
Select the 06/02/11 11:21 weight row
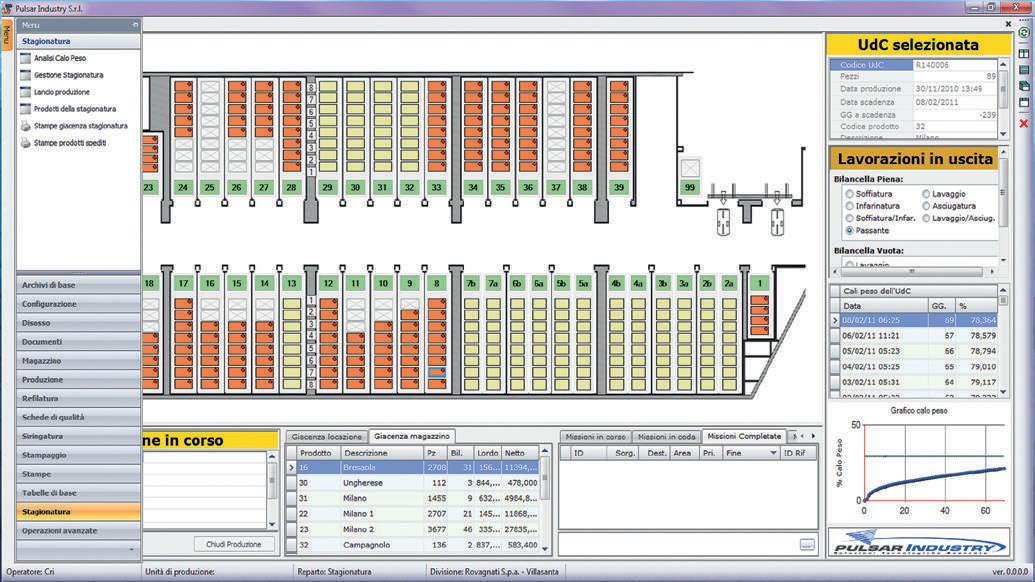[915, 336]
